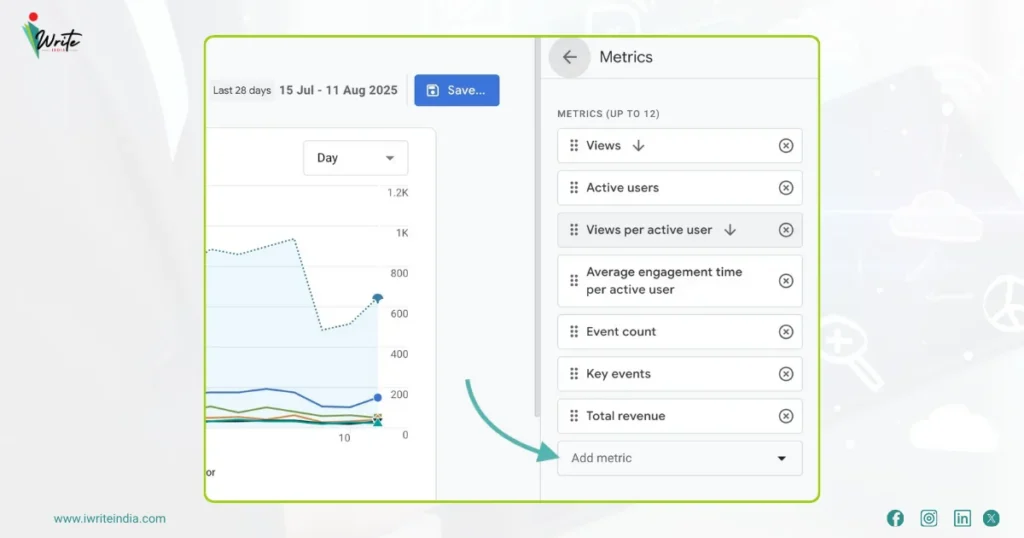The width and height of the screenshot is (1024, 538).
Task: Click drag handle beside Views per active user
Action: click(x=574, y=230)
